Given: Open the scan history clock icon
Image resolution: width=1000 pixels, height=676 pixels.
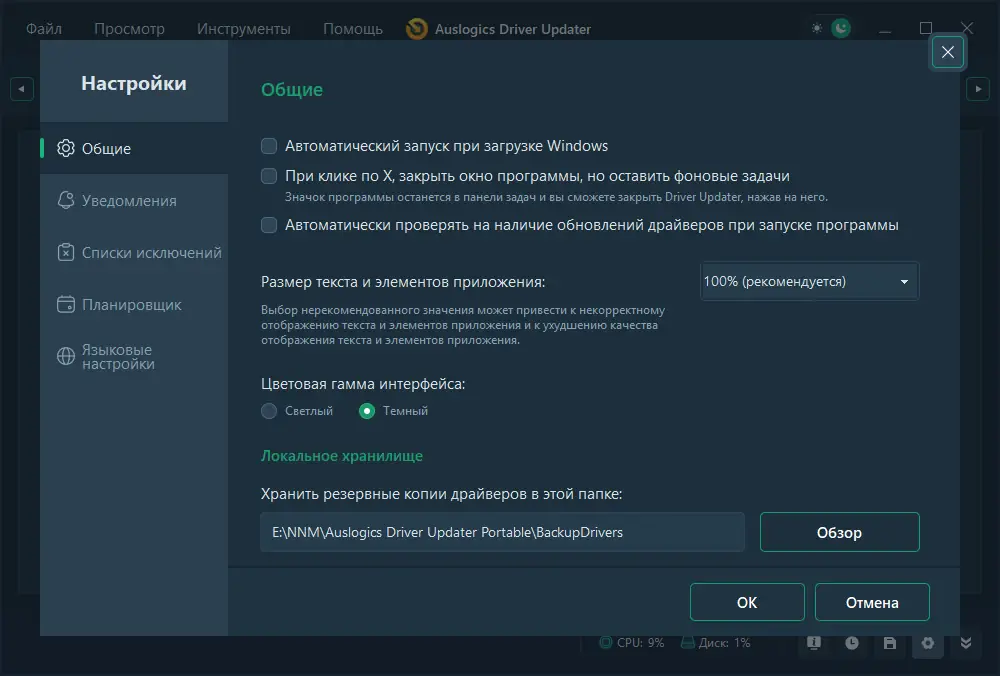Looking at the screenshot, I should click(851, 643).
